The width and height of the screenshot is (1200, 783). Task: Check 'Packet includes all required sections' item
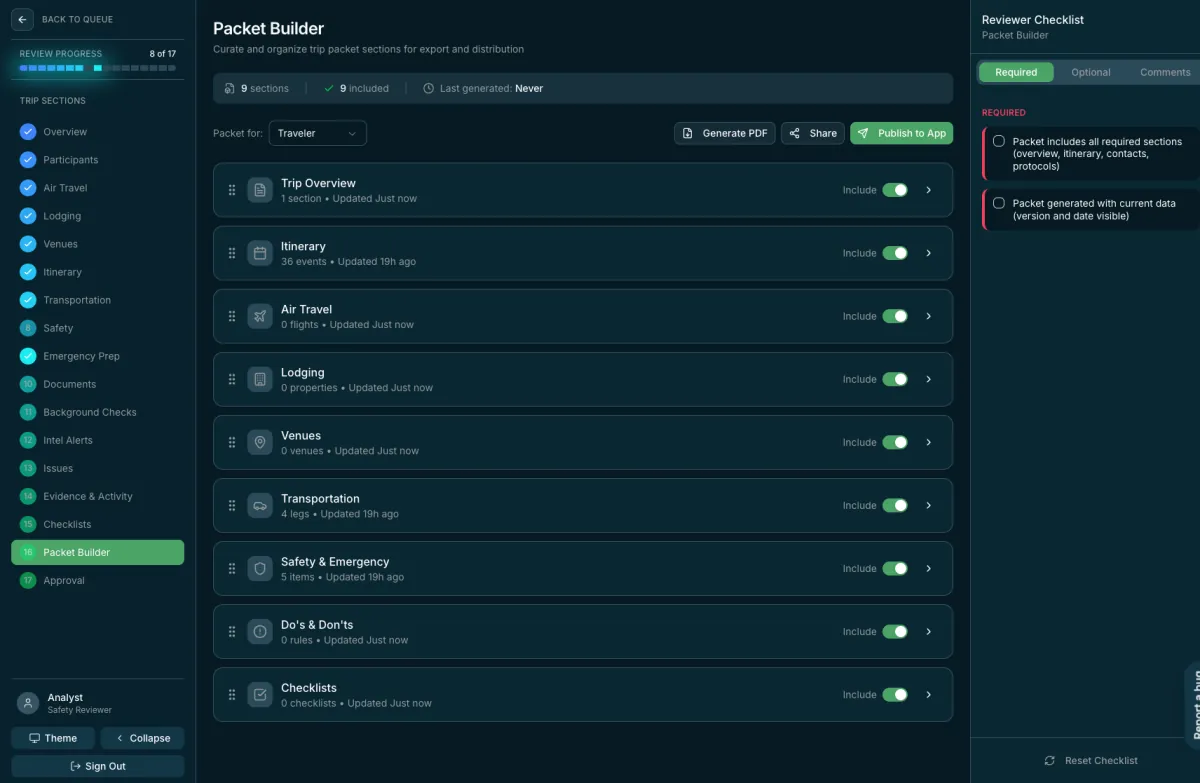998,141
